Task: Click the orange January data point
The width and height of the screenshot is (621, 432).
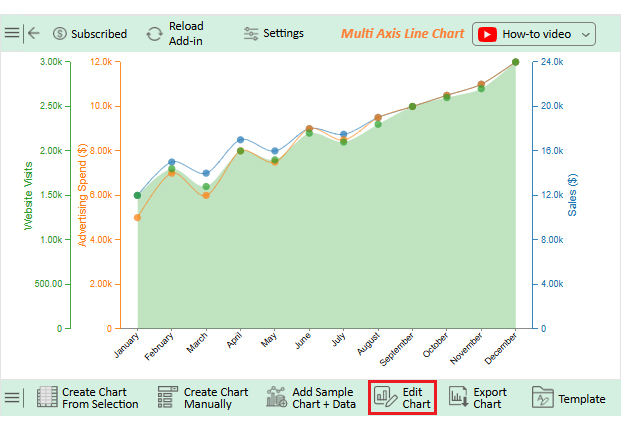Action: pos(137,217)
